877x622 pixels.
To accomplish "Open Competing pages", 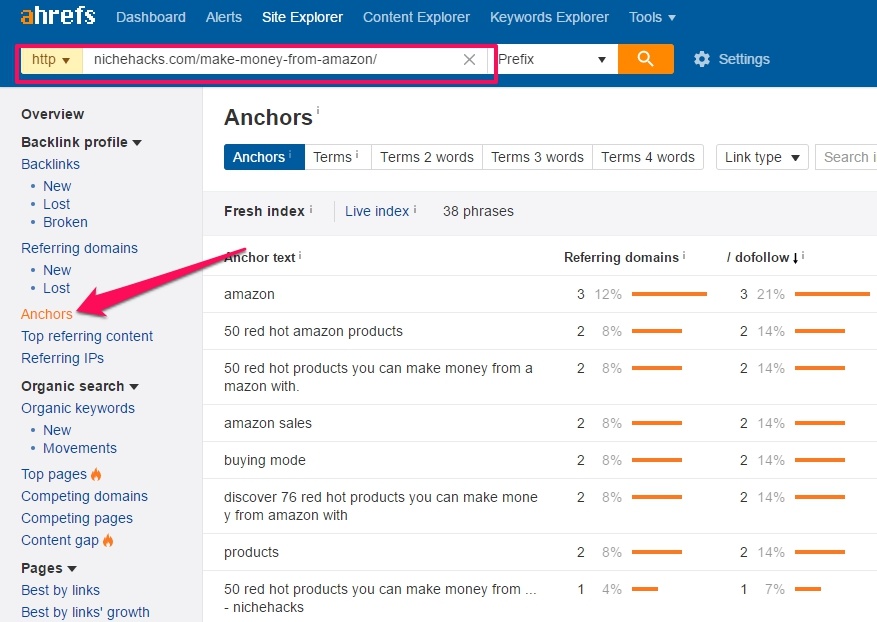I will point(77,518).
